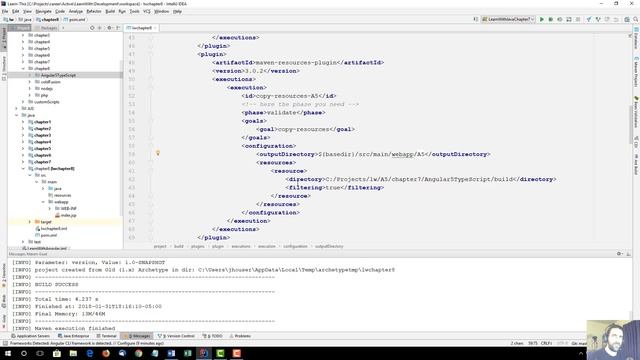The width and height of the screenshot is (640, 360).
Task: Expand the Angular5TypeScript folder
Action: (29, 75)
